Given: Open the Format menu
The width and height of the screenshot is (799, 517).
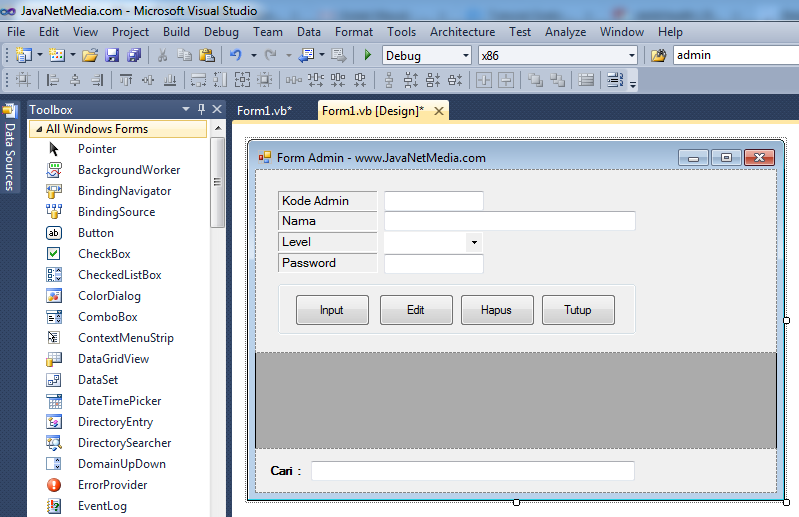Looking at the screenshot, I should coord(354,32).
